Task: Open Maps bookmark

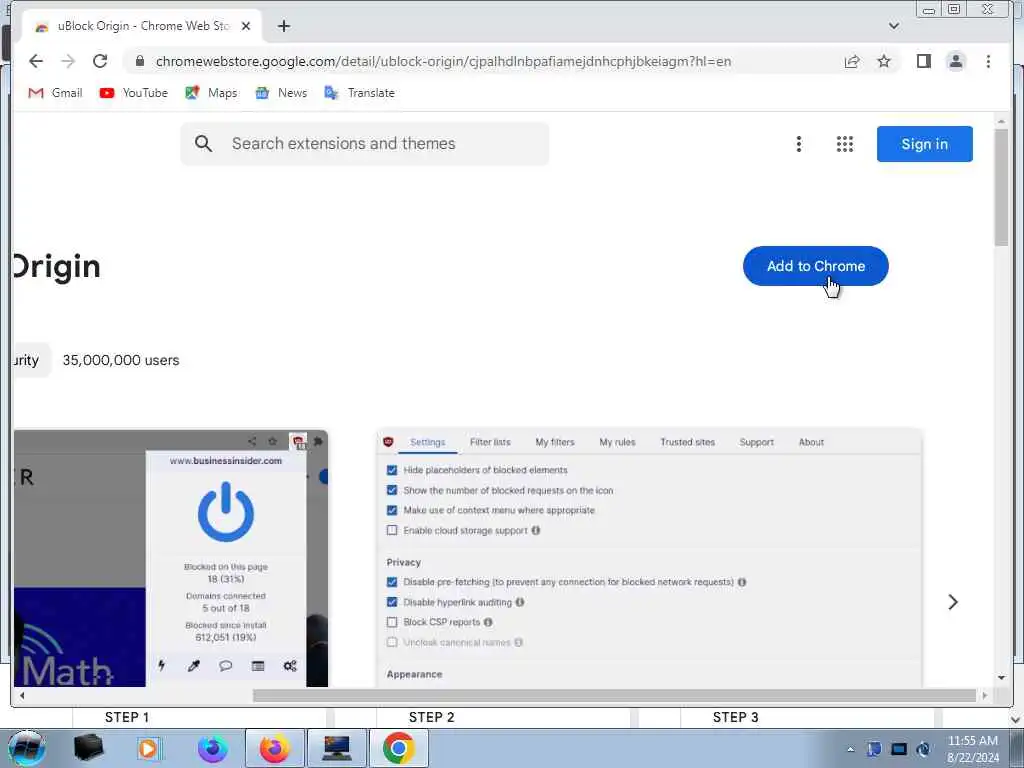Action: click(211, 93)
